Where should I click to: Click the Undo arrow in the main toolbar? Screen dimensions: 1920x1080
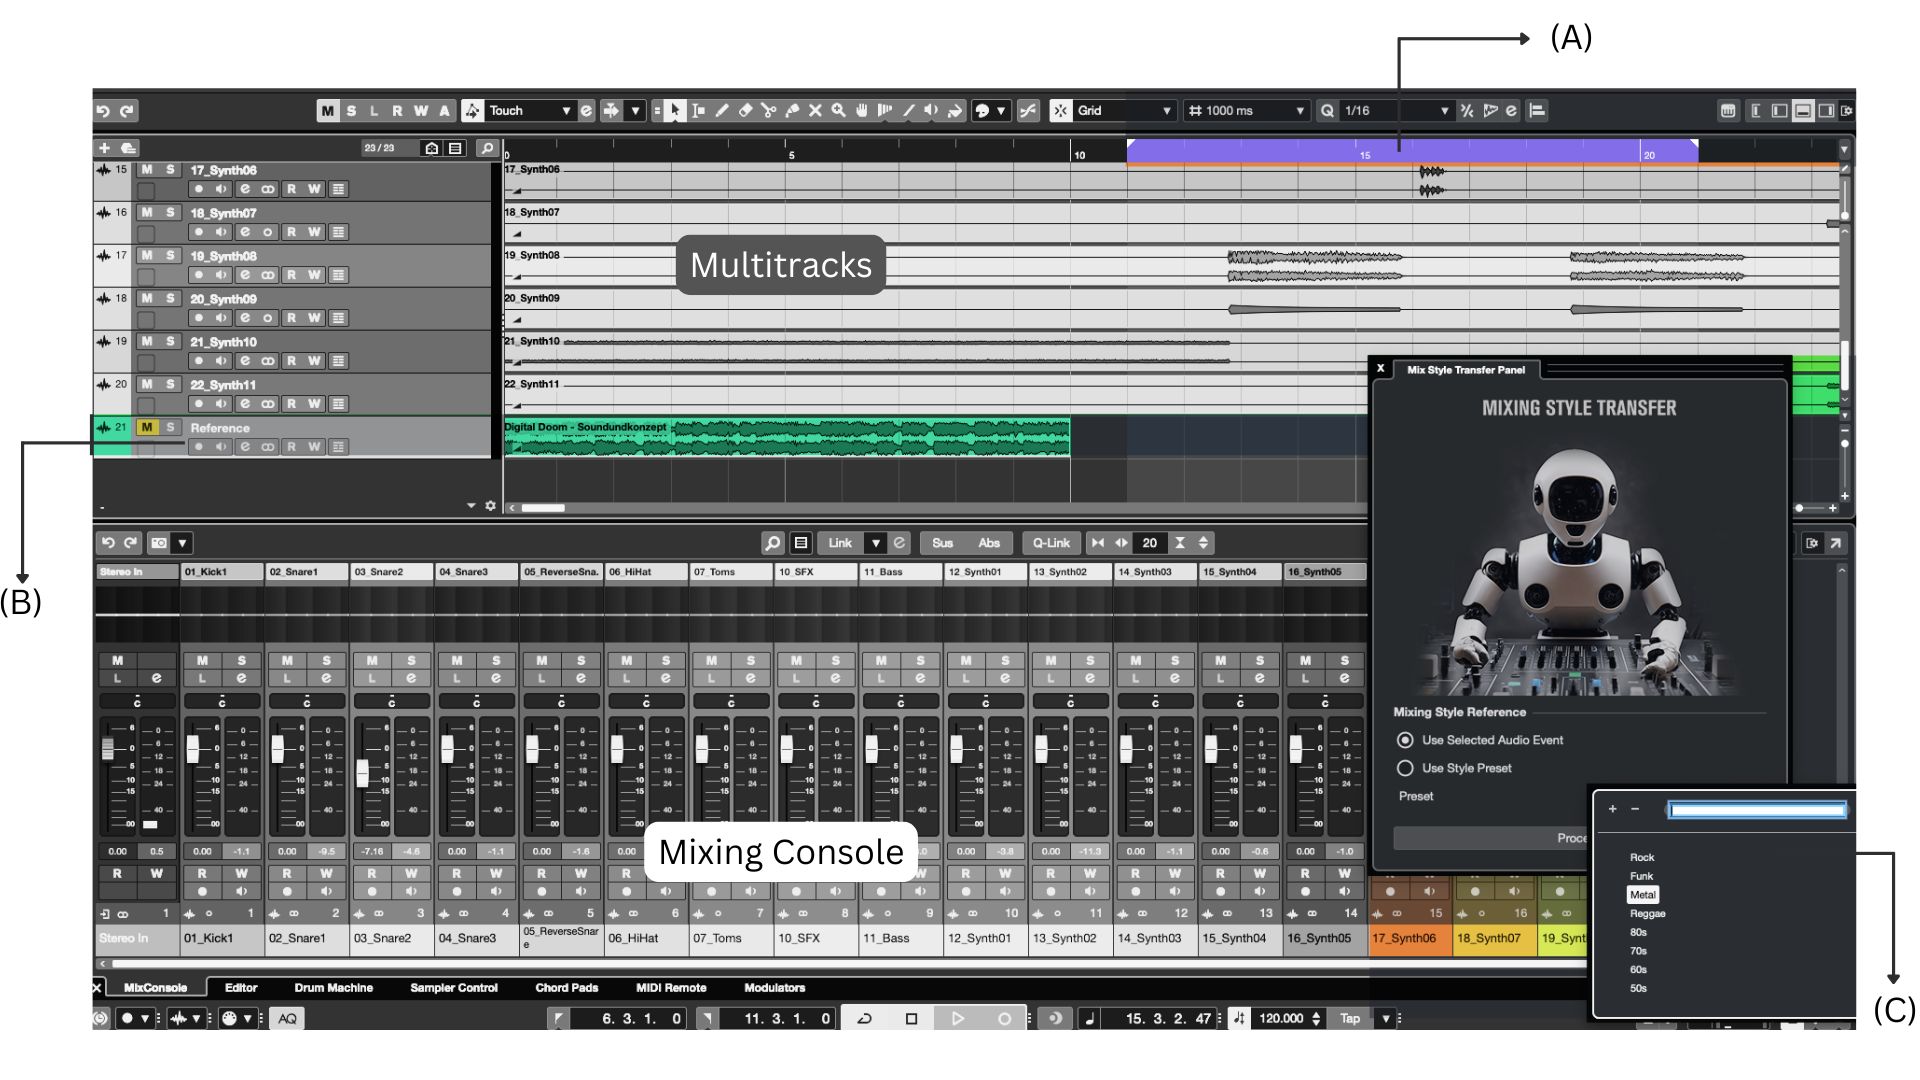pos(104,111)
